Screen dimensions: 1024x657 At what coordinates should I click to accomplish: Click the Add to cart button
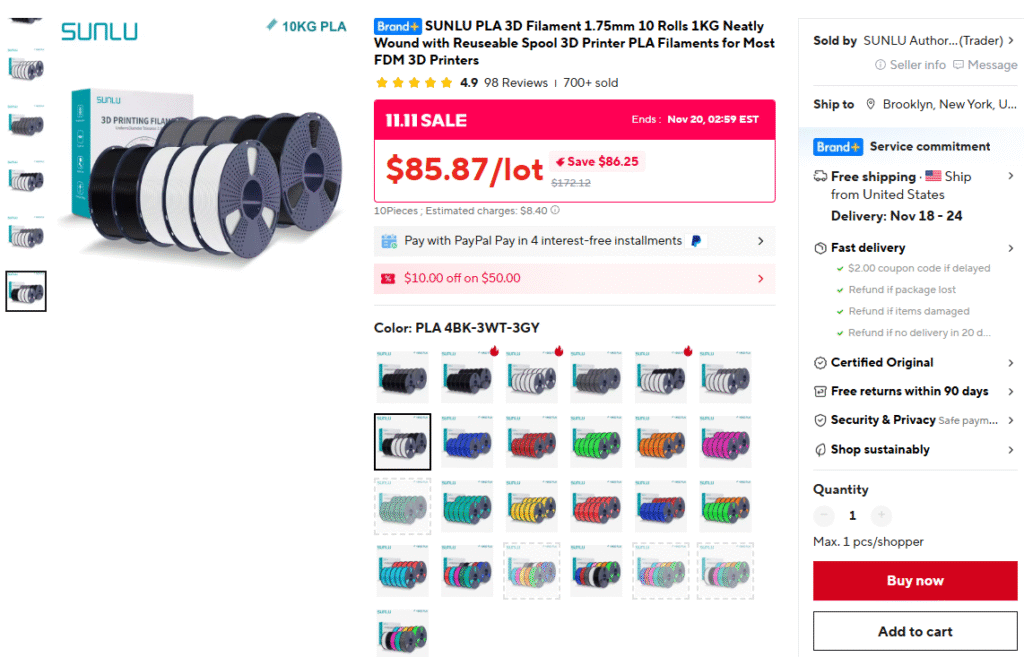coord(915,631)
